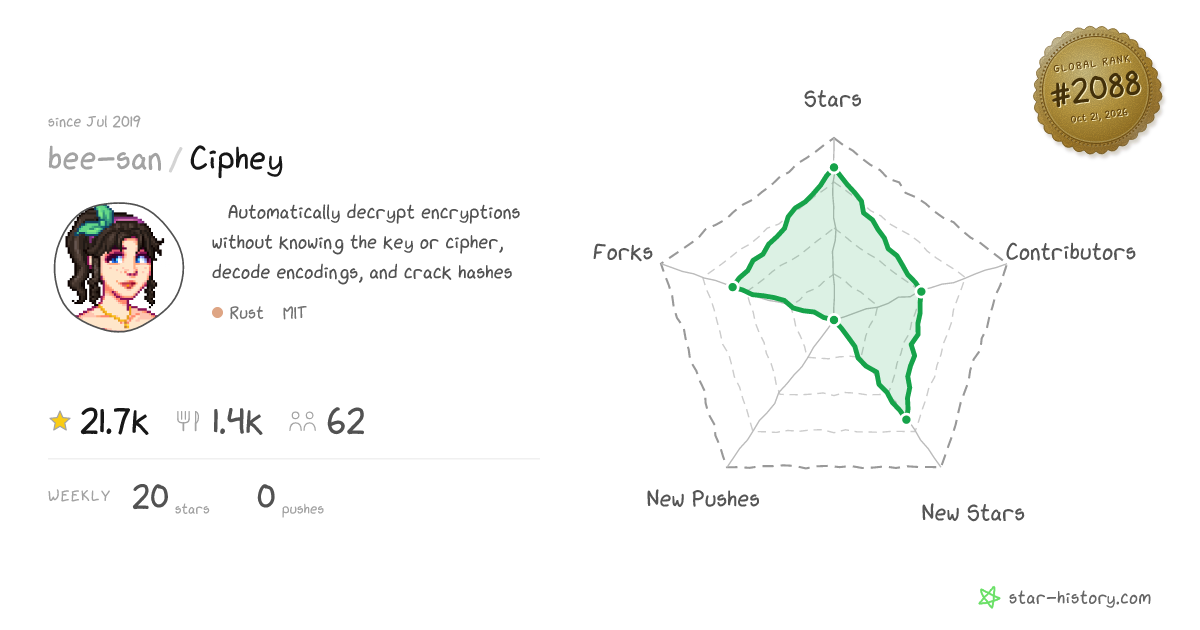
Task: Click the repository description text
Action: [366, 242]
